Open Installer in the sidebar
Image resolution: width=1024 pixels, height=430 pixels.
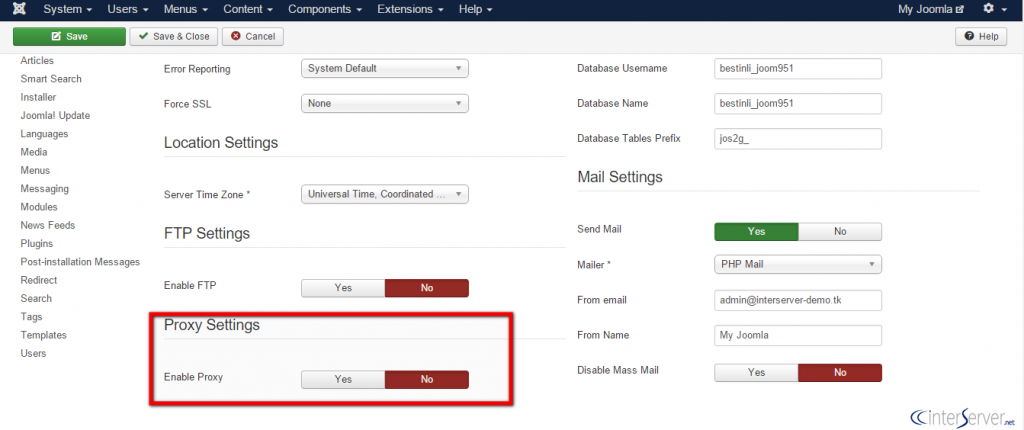[x=38, y=97]
